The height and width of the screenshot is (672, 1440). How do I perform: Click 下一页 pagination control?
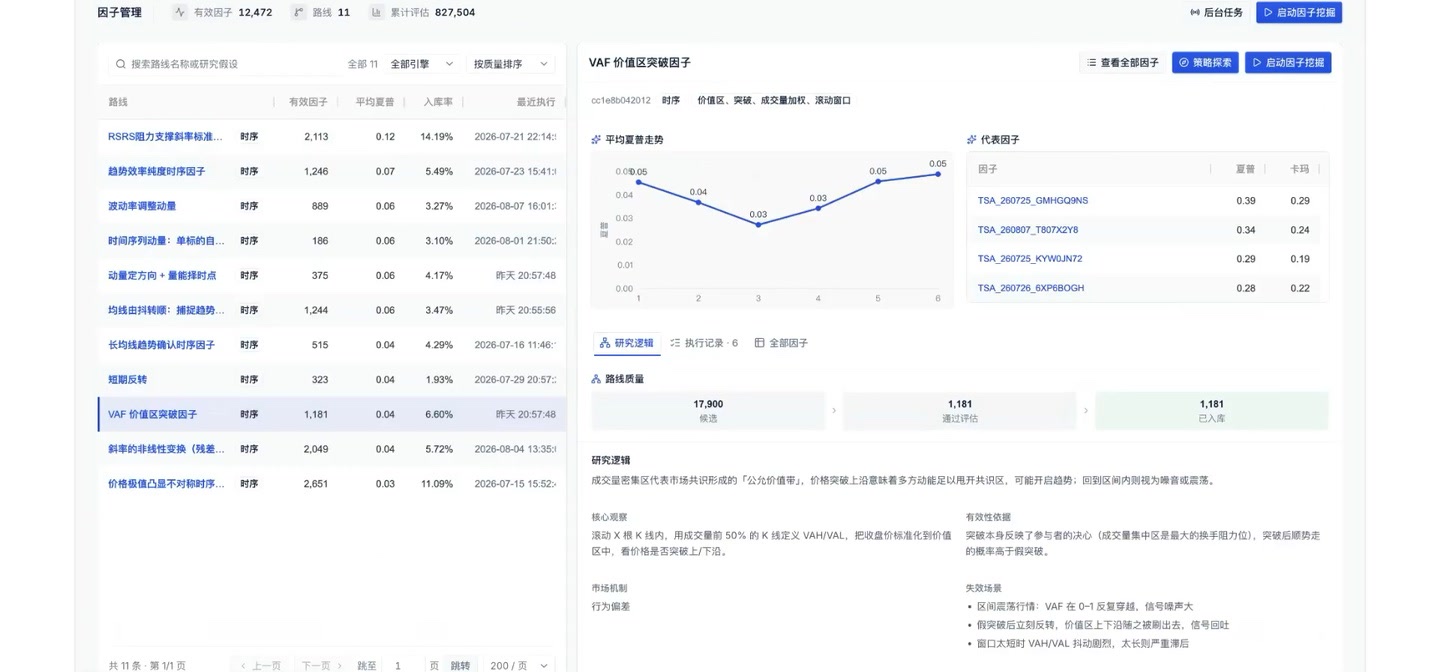(322, 665)
